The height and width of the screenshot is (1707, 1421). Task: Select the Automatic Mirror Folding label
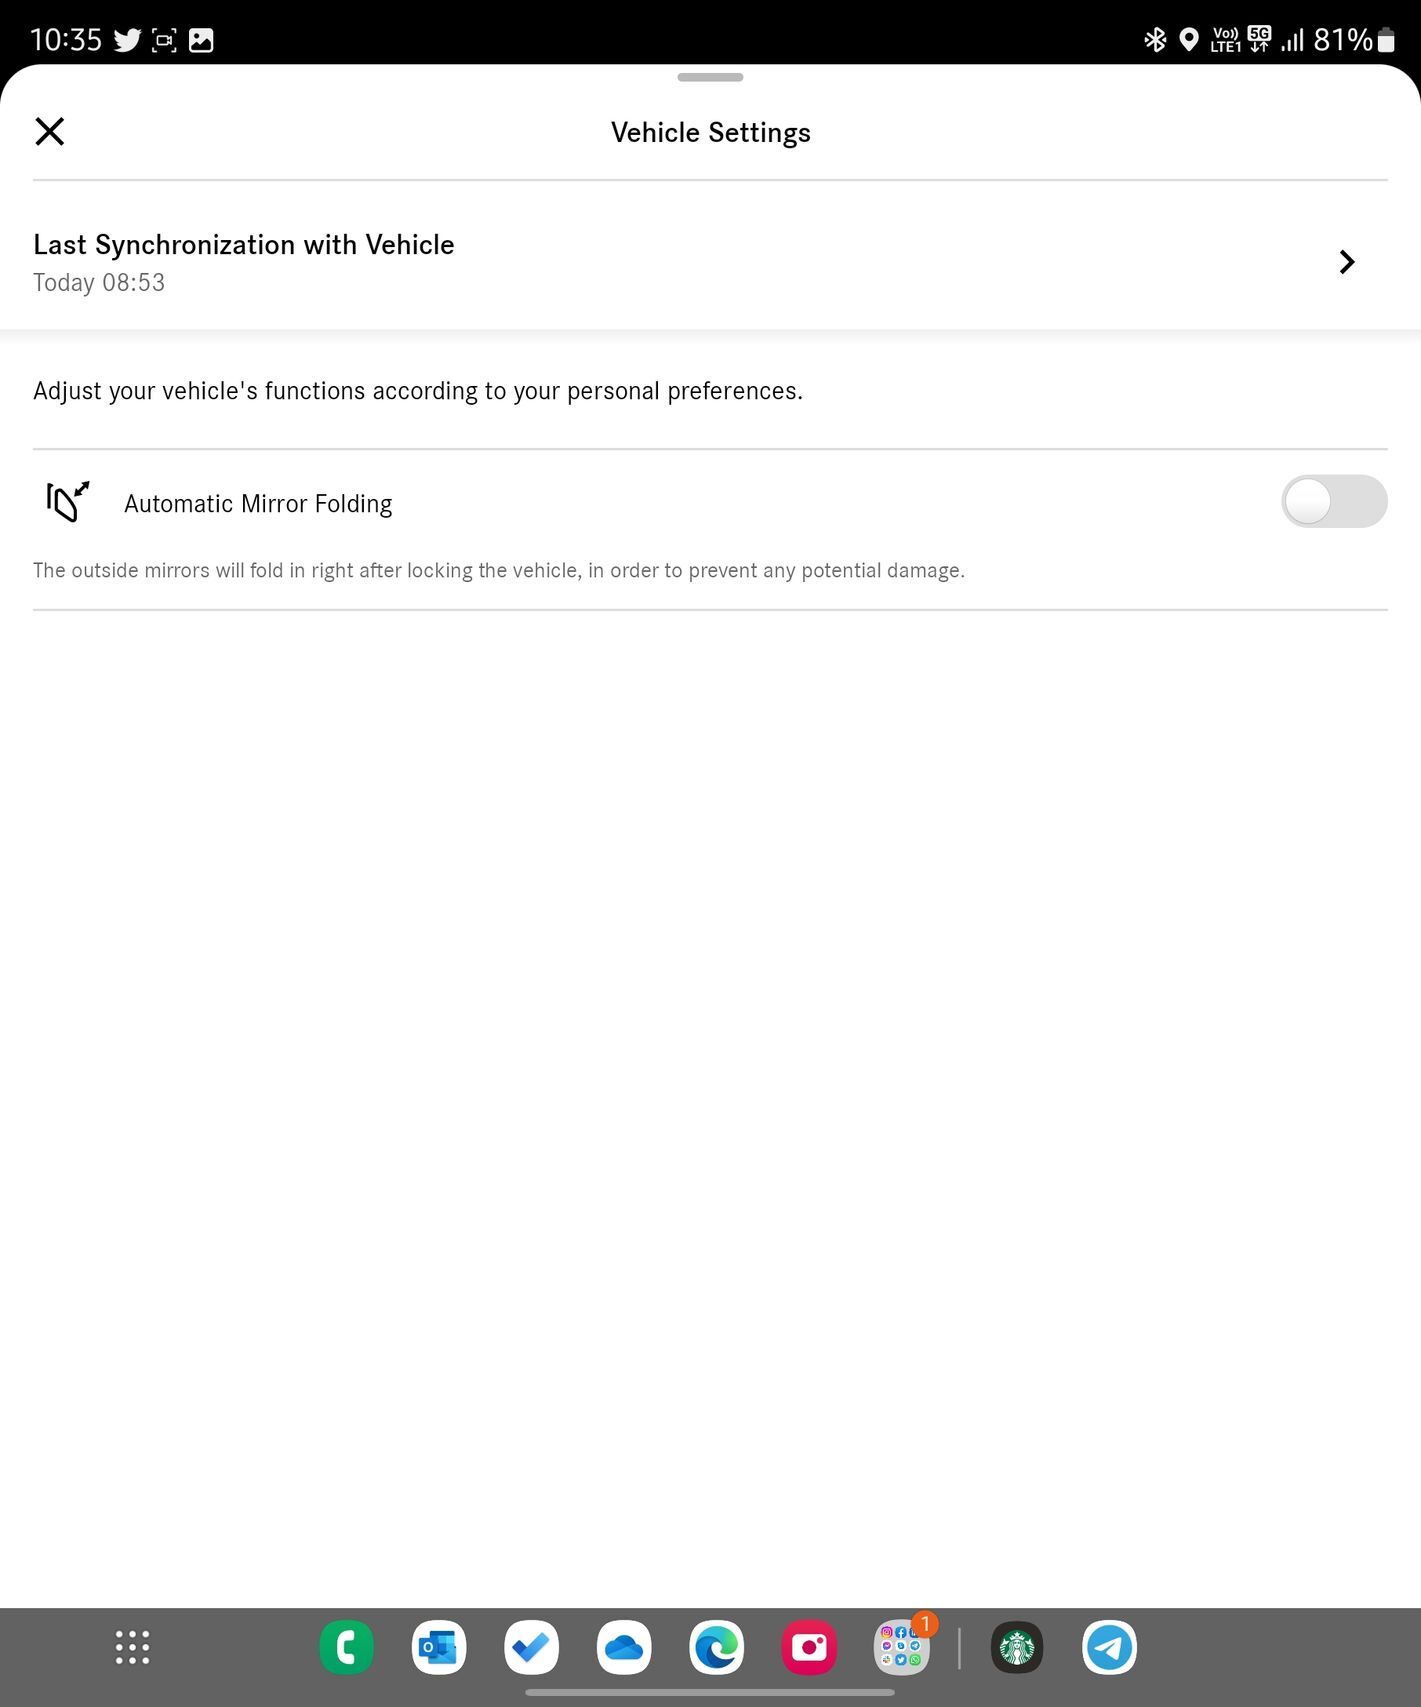[258, 504]
